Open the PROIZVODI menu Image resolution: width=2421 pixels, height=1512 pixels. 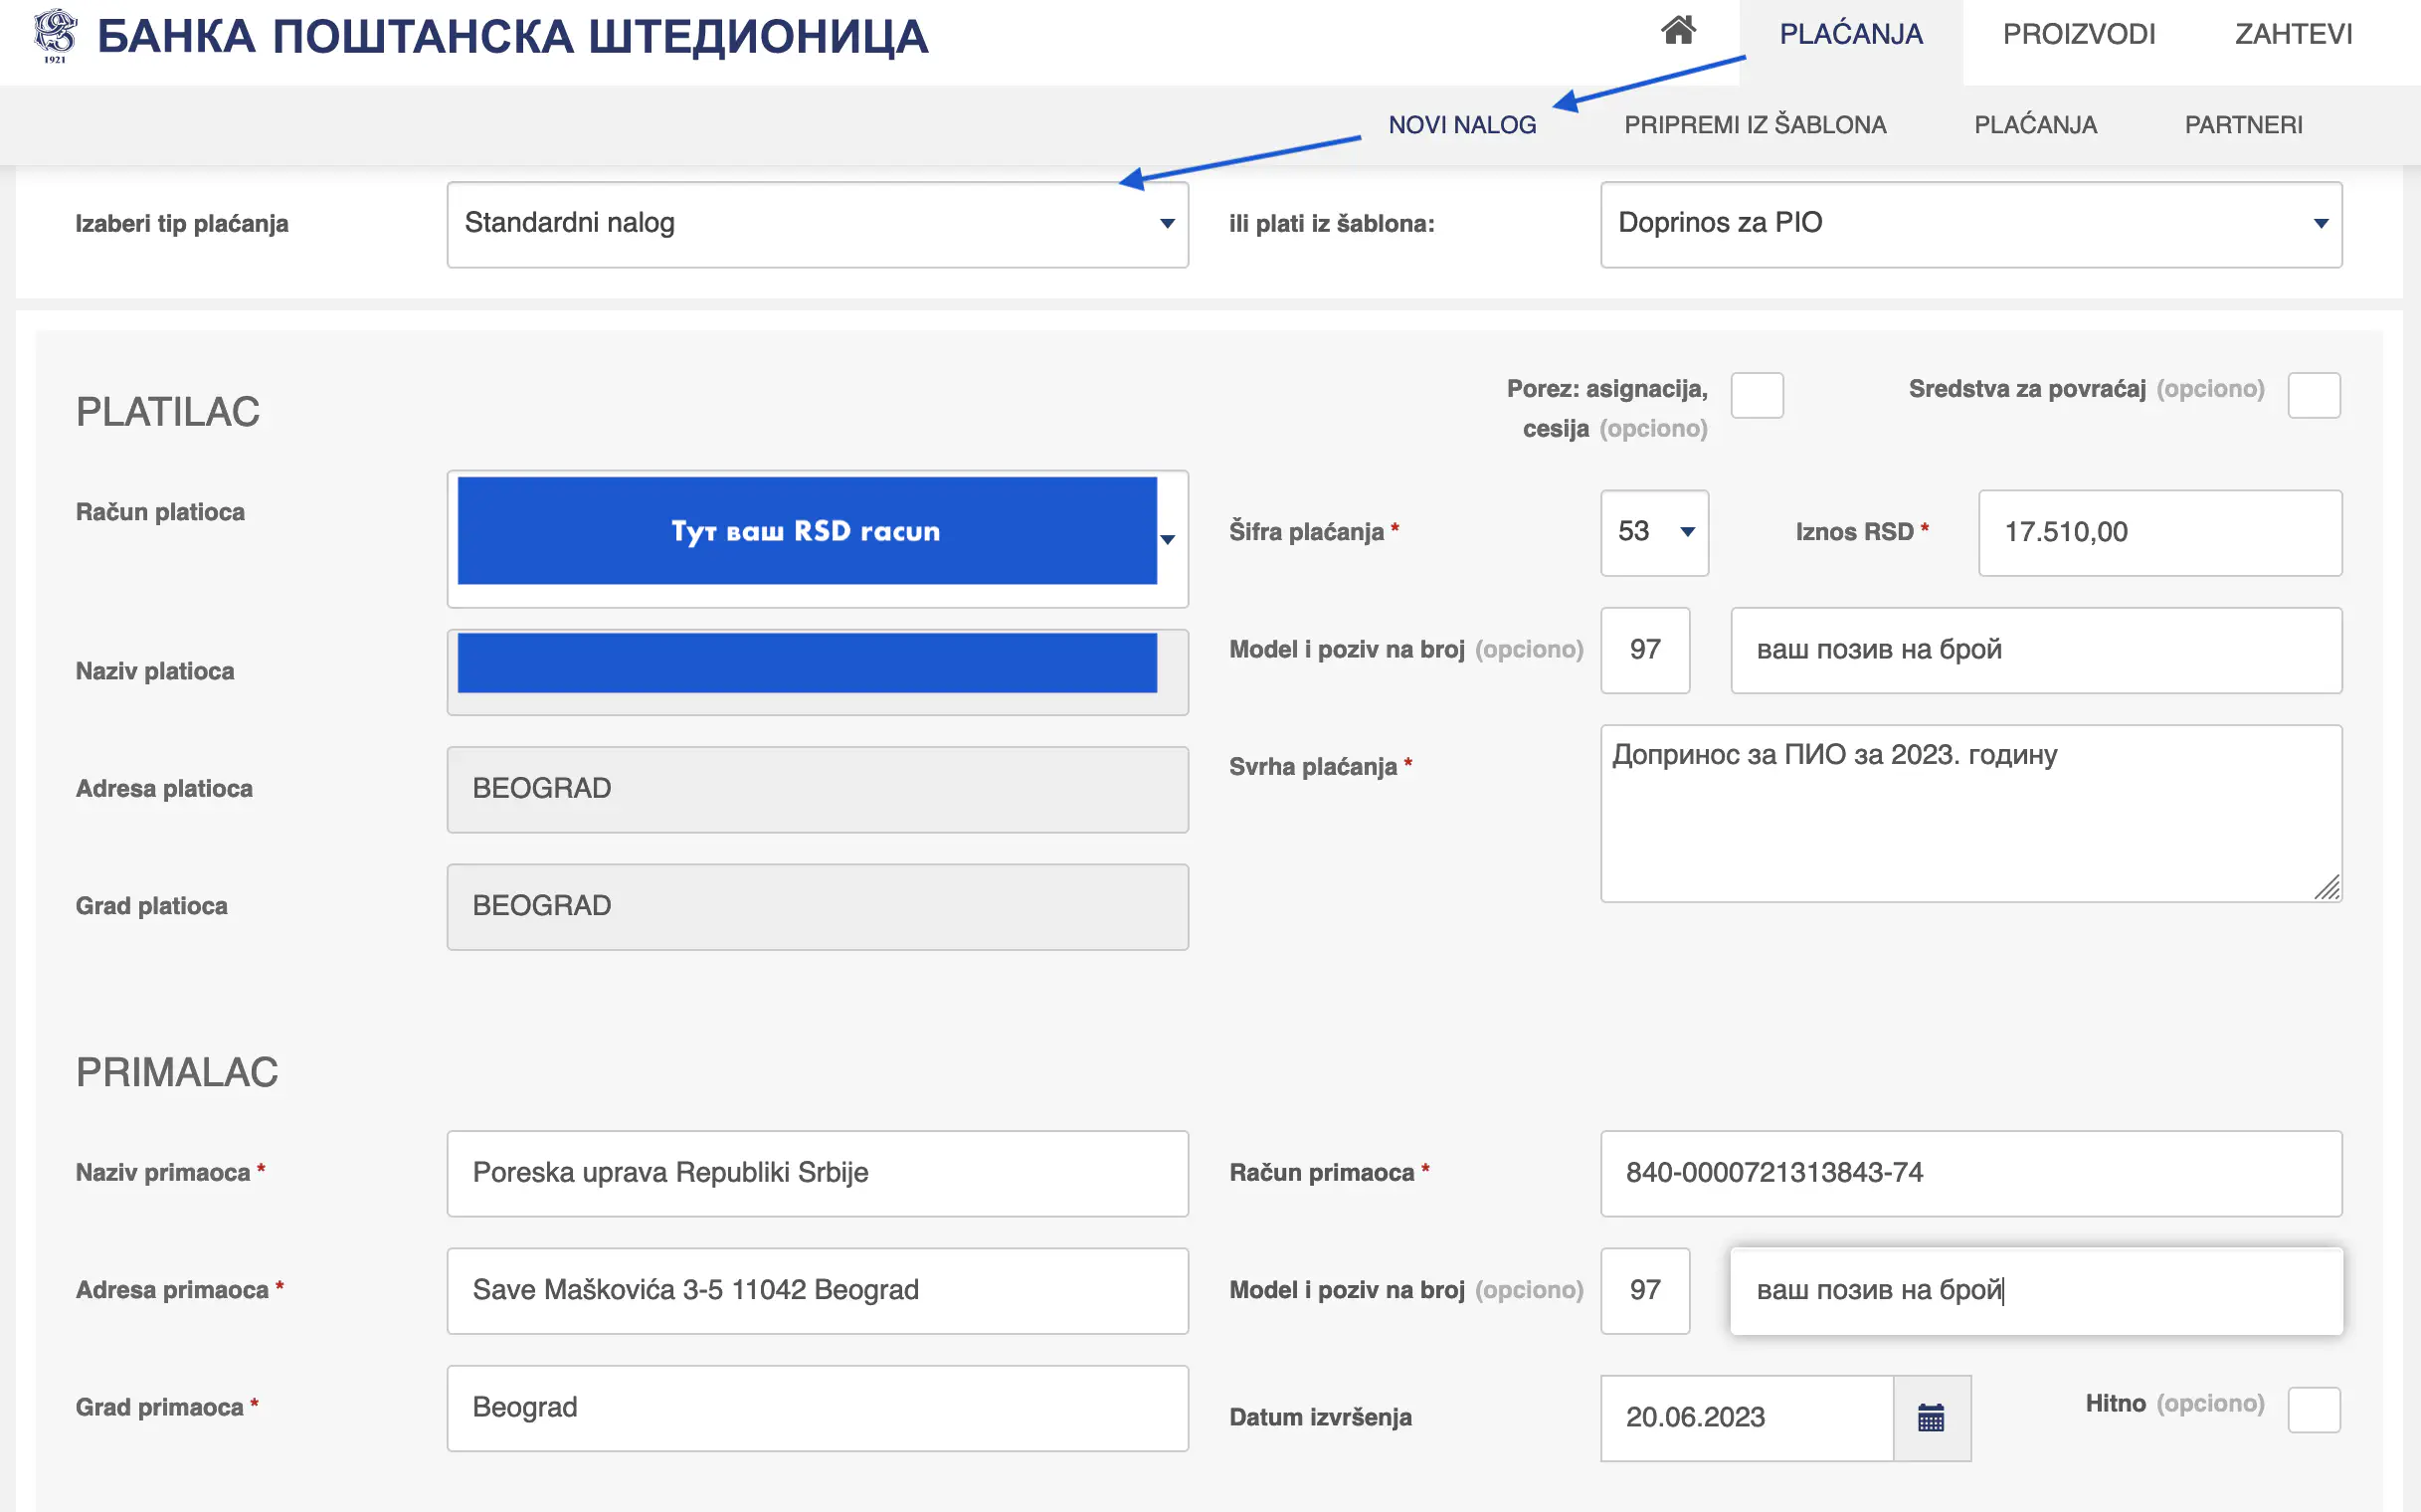[2078, 33]
